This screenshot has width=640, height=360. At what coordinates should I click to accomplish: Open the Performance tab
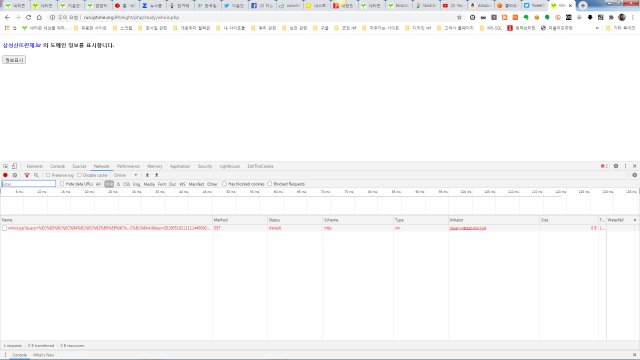(128, 166)
